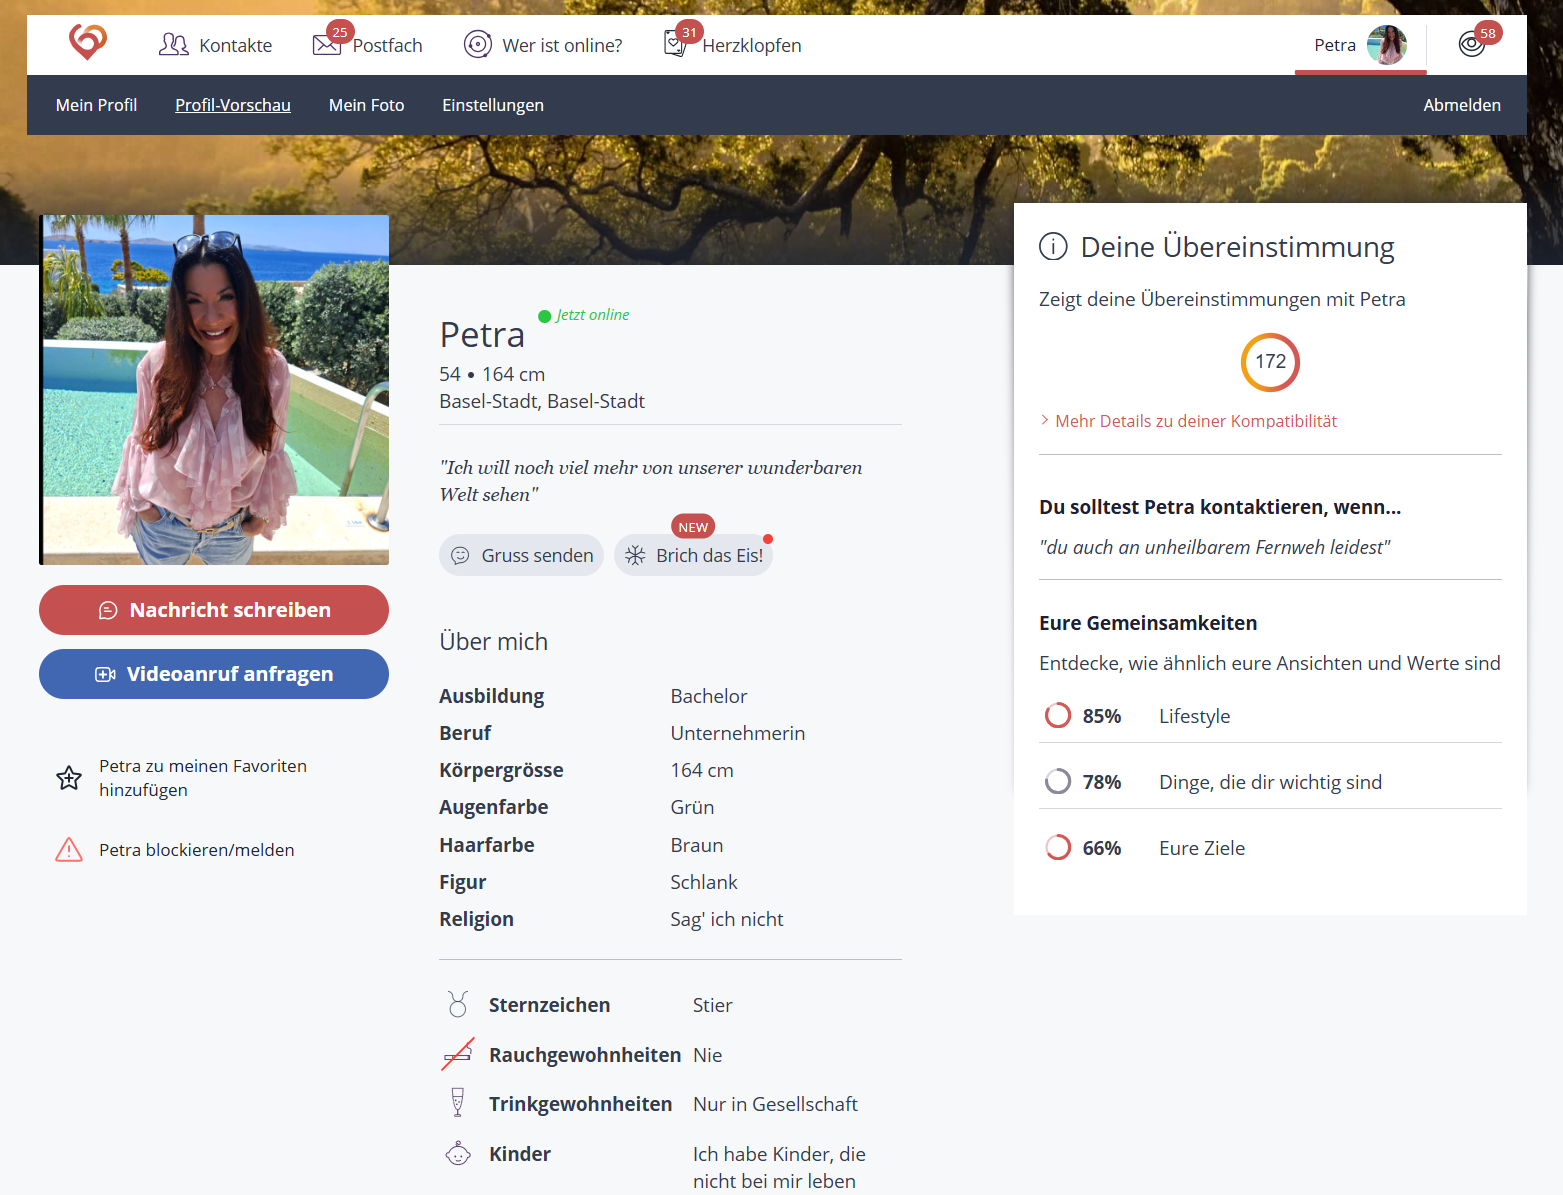Click the Wer ist online radar icon
Screen dimensions: 1563x1195
[478, 45]
